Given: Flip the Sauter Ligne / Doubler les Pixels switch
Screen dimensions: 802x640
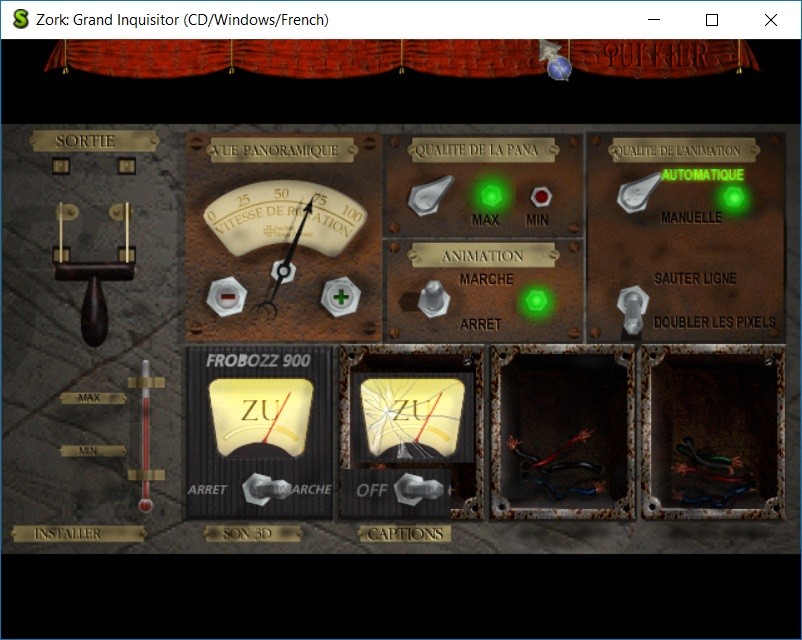Looking at the screenshot, I should coord(632,310).
